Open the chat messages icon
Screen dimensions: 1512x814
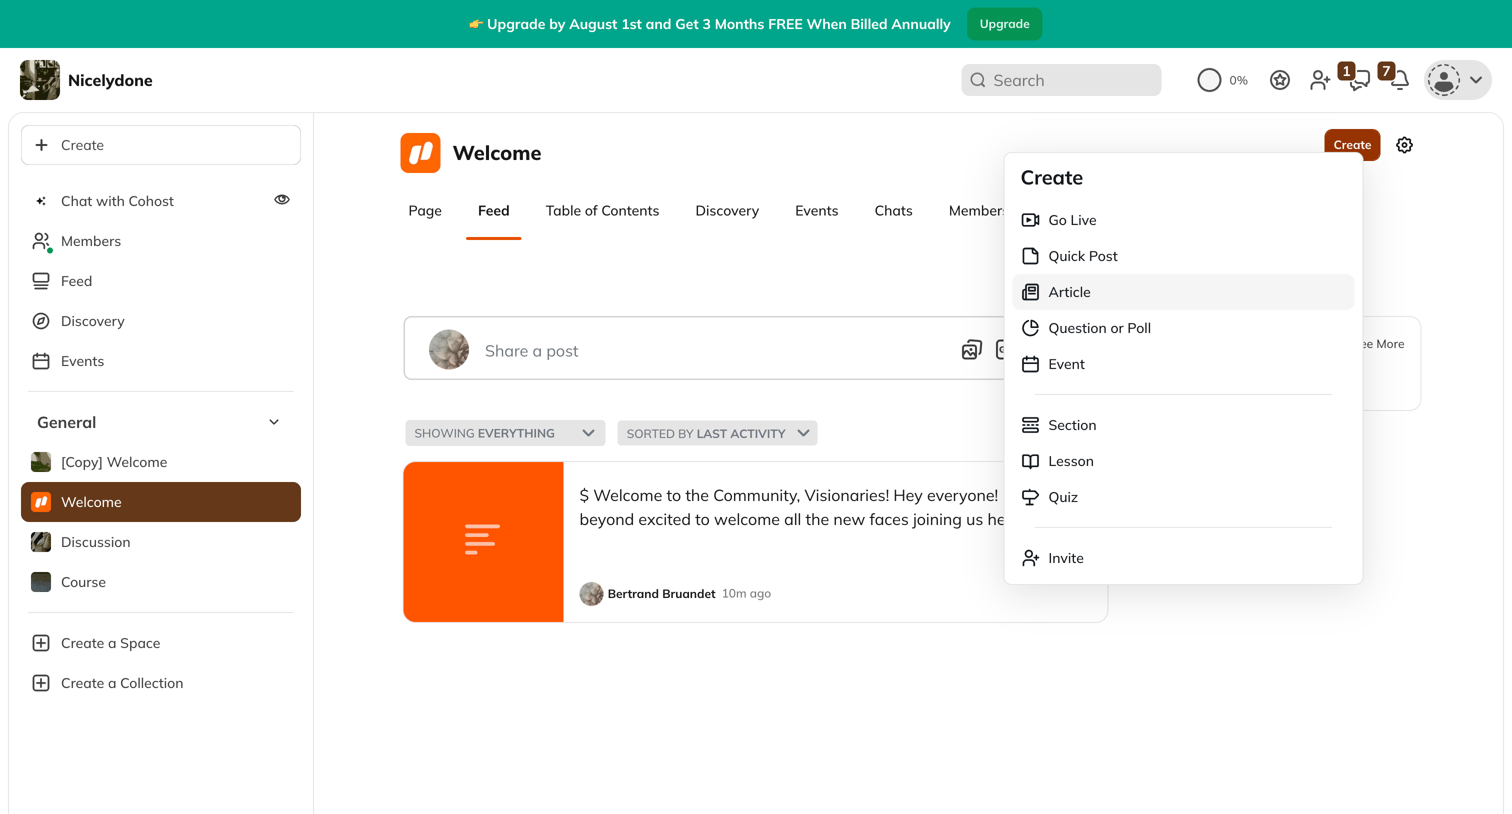tap(1359, 81)
